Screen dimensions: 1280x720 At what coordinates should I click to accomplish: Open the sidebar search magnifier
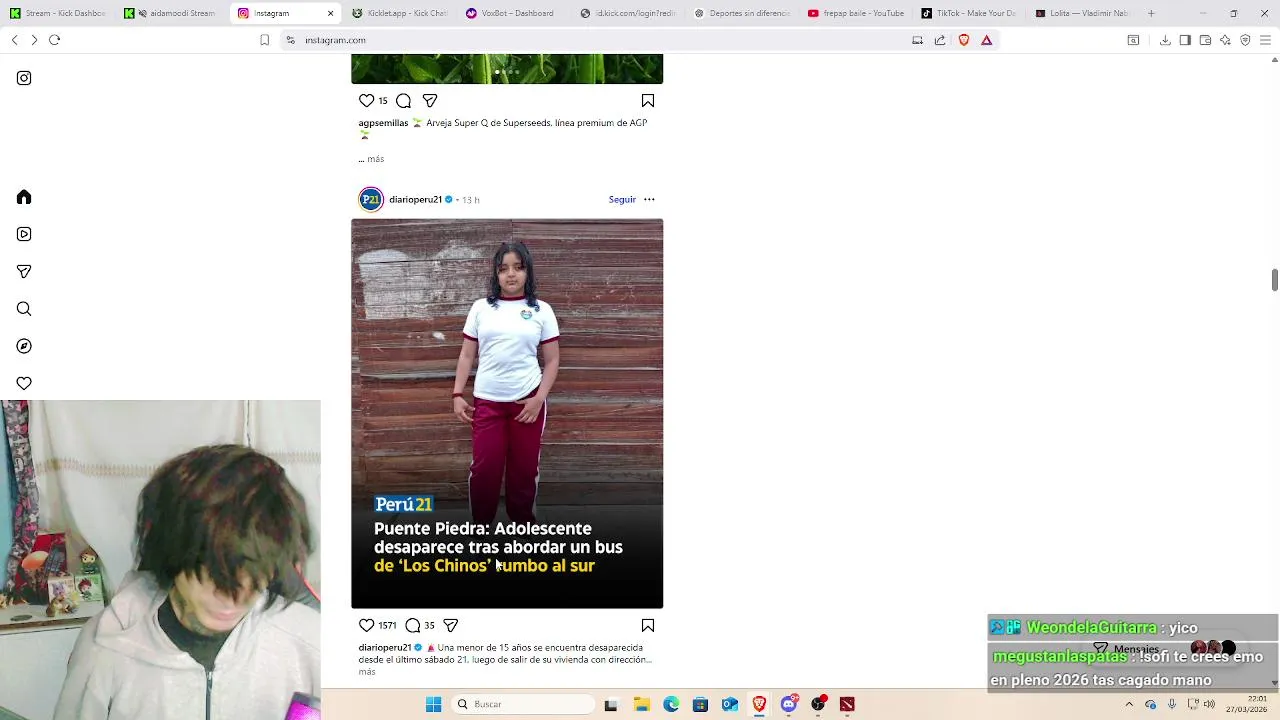pyautogui.click(x=24, y=309)
